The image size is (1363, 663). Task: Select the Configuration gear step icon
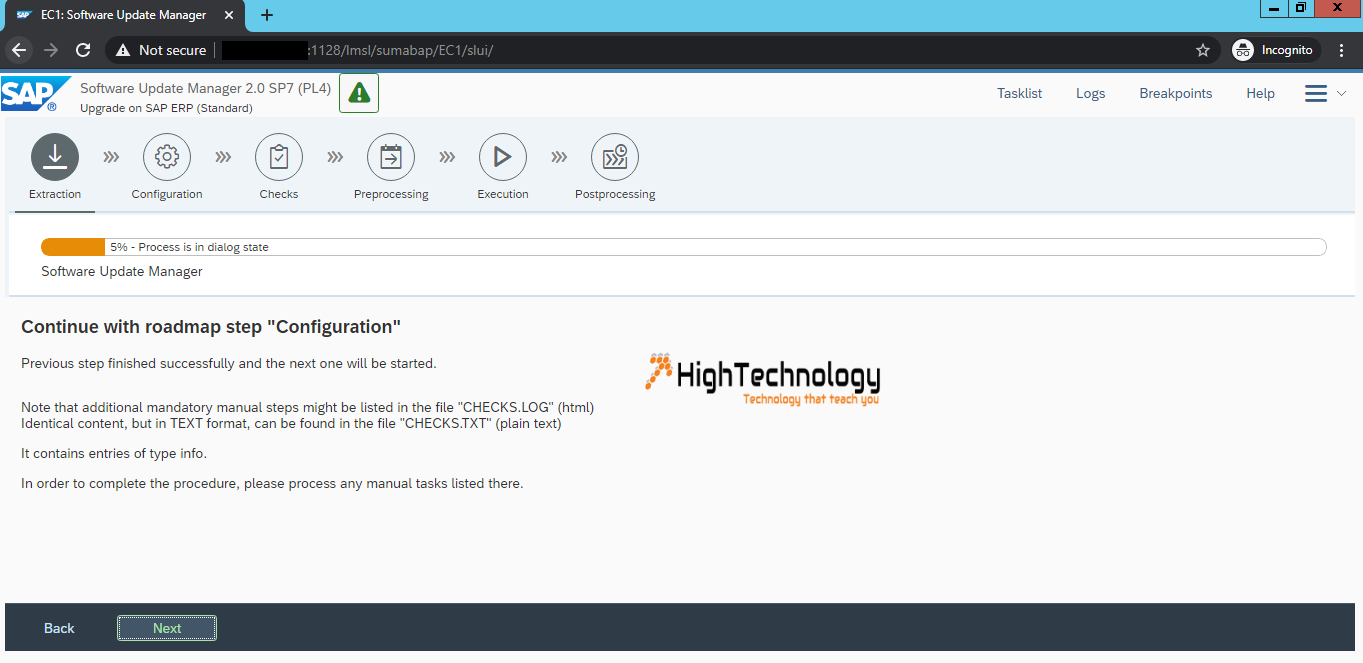coord(167,157)
